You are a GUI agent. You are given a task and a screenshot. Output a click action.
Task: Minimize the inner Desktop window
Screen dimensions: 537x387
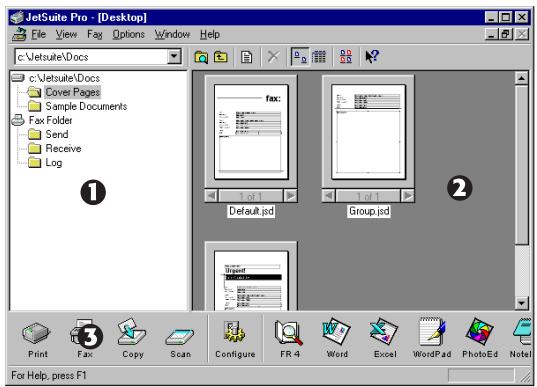[491, 34]
